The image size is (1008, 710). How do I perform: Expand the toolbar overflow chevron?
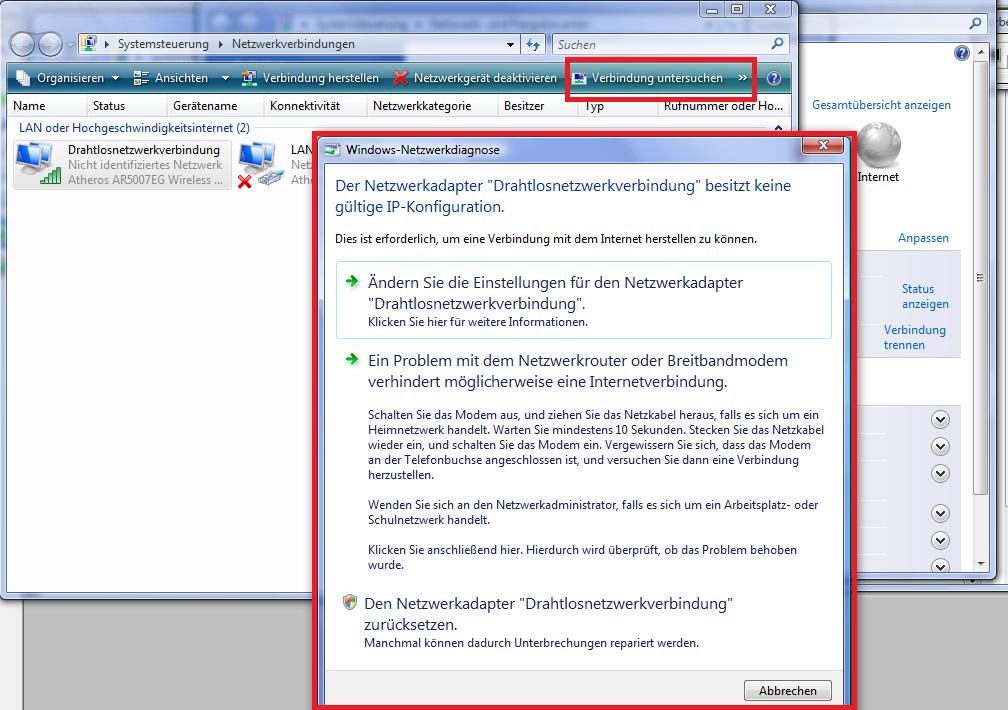pyautogui.click(x=743, y=78)
